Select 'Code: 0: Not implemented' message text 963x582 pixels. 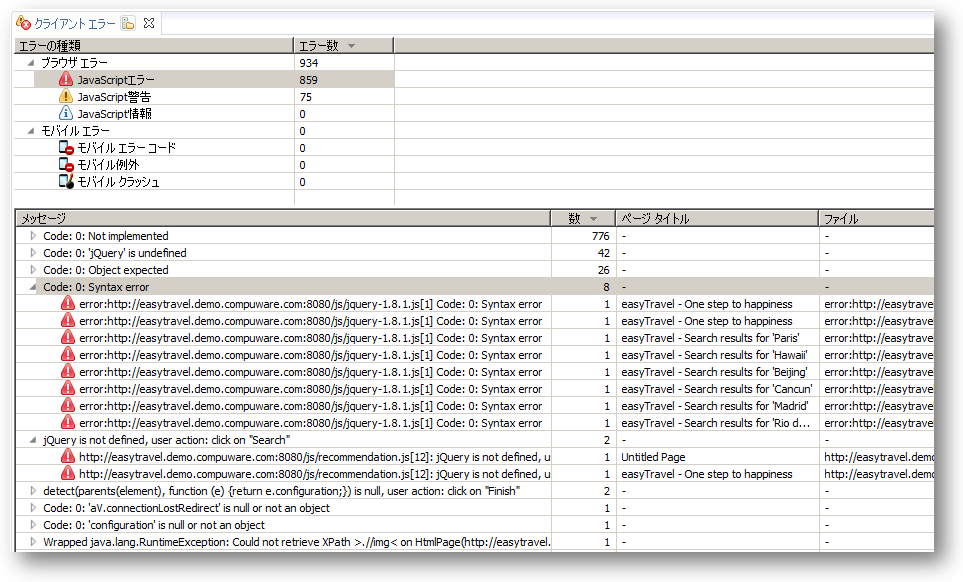(x=106, y=236)
